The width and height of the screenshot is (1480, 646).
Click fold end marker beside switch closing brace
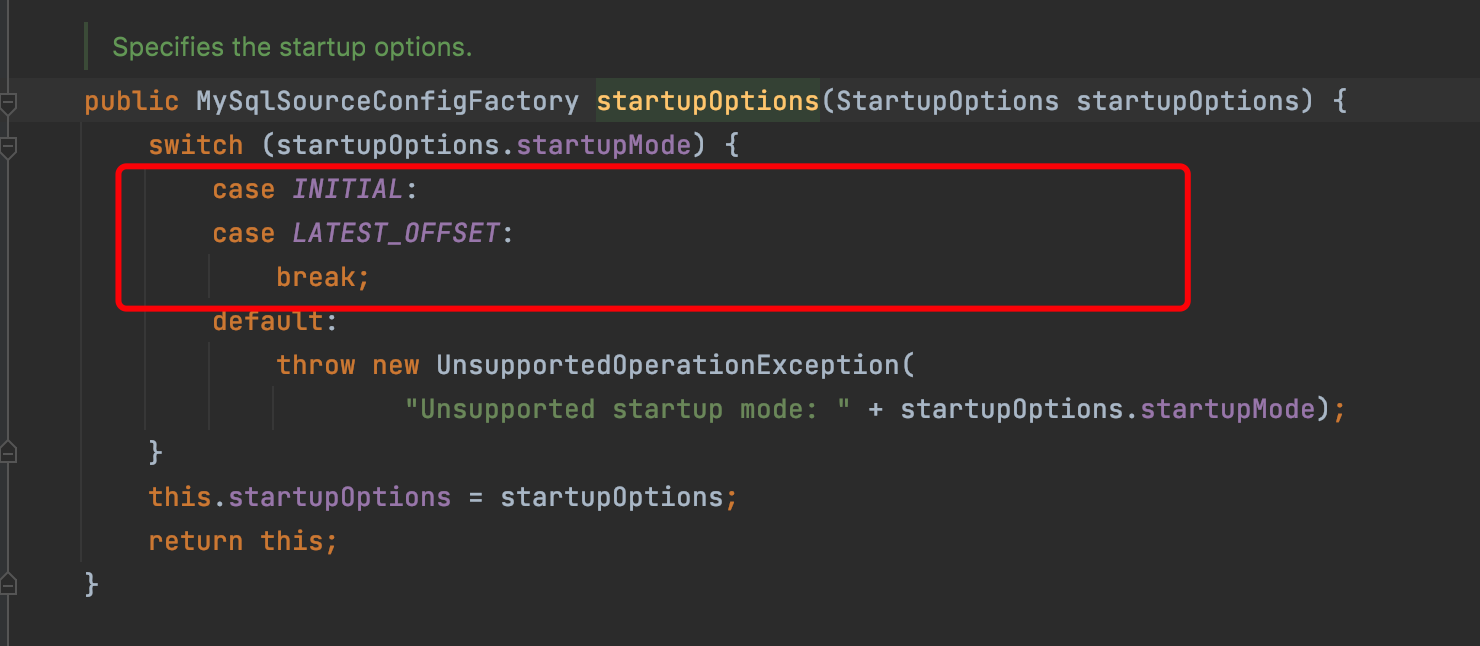[9, 453]
